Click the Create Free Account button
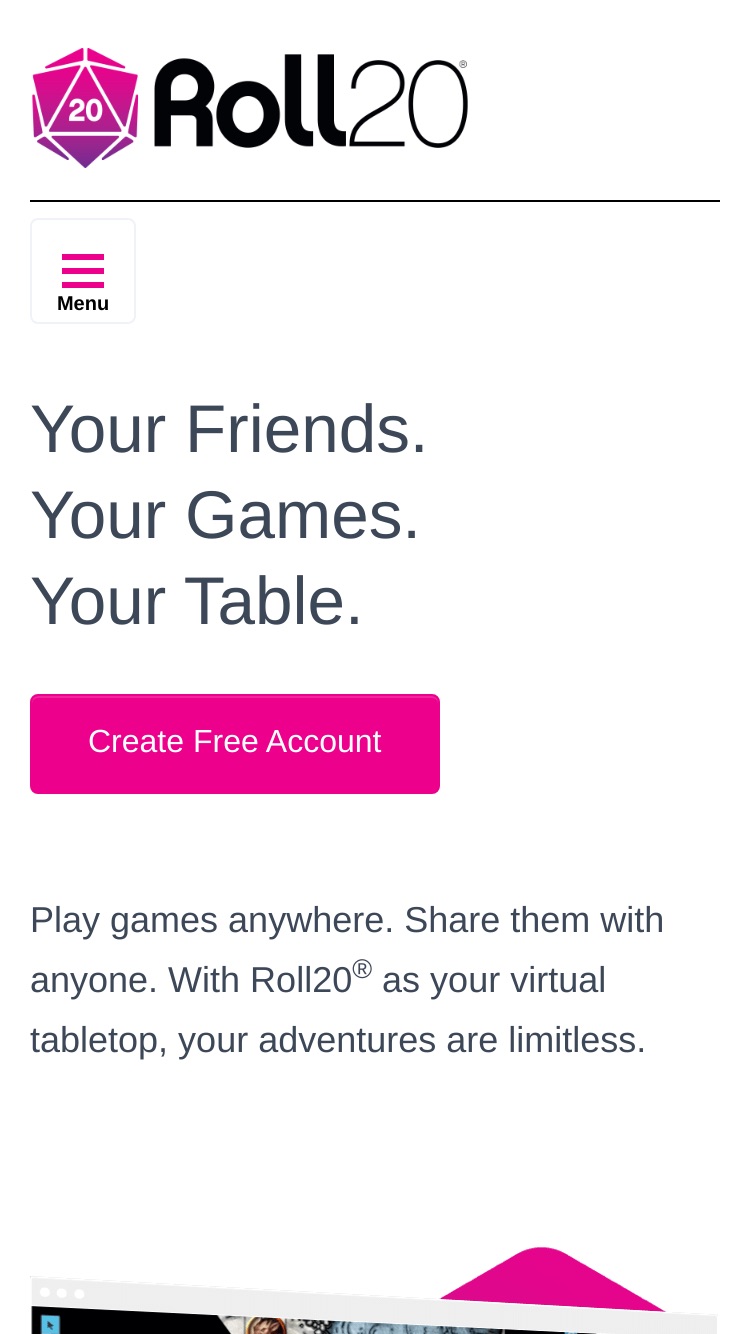The width and height of the screenshot is (750, 1334). [235, 744]
